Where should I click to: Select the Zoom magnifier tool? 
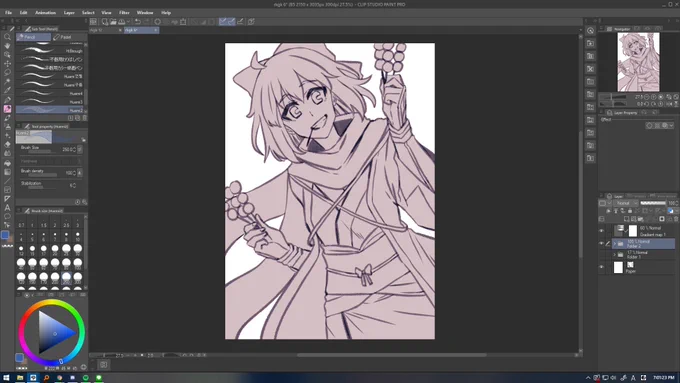(7, 36)
